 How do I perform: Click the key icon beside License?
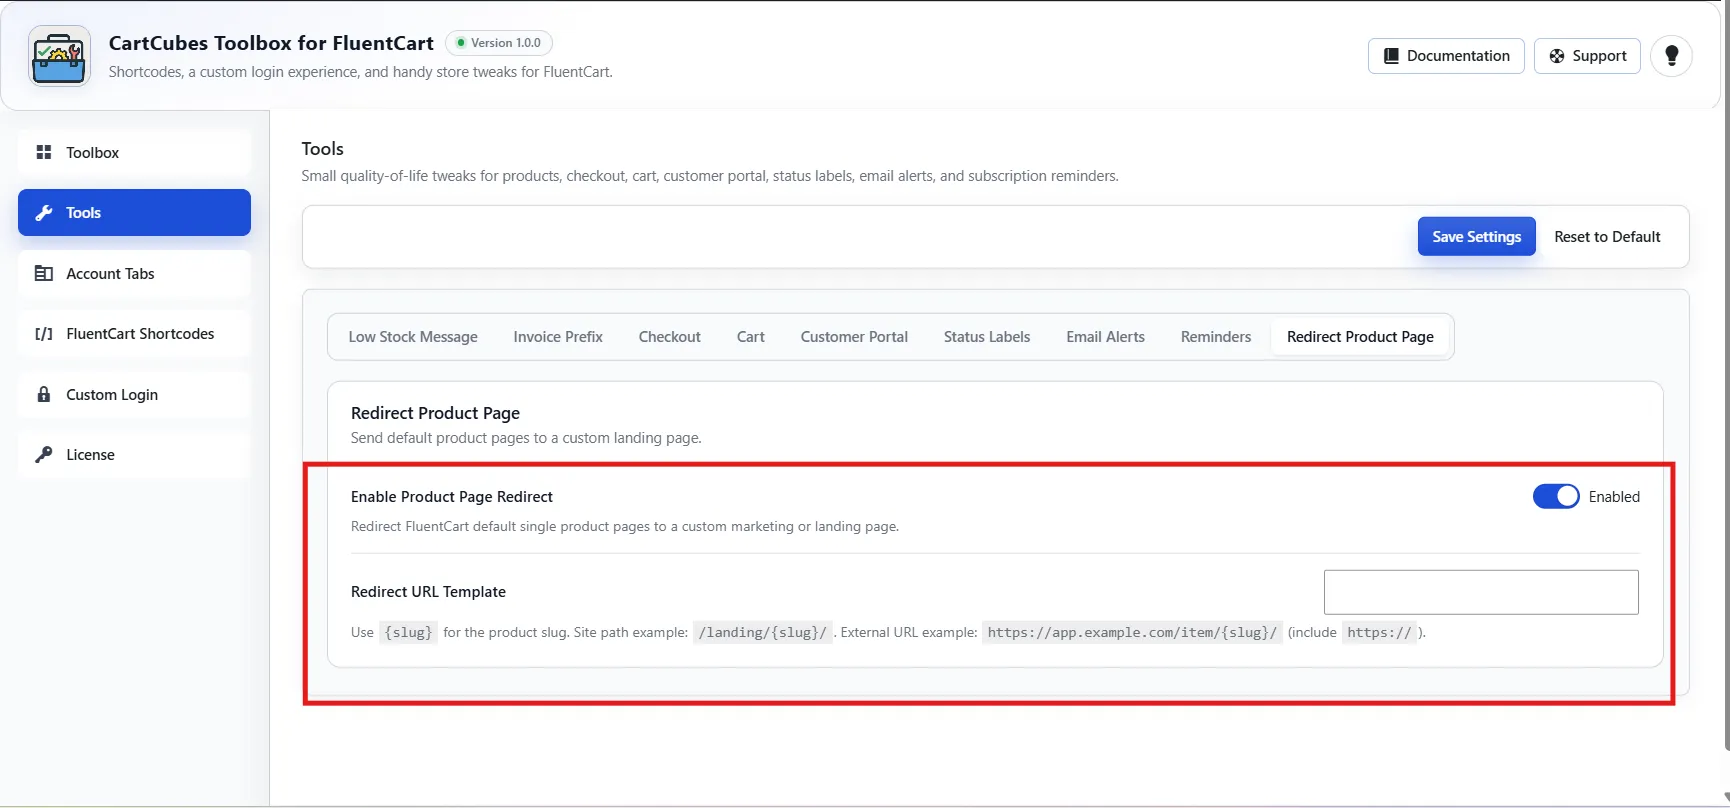pyautogui.click(x=44, y=454)
